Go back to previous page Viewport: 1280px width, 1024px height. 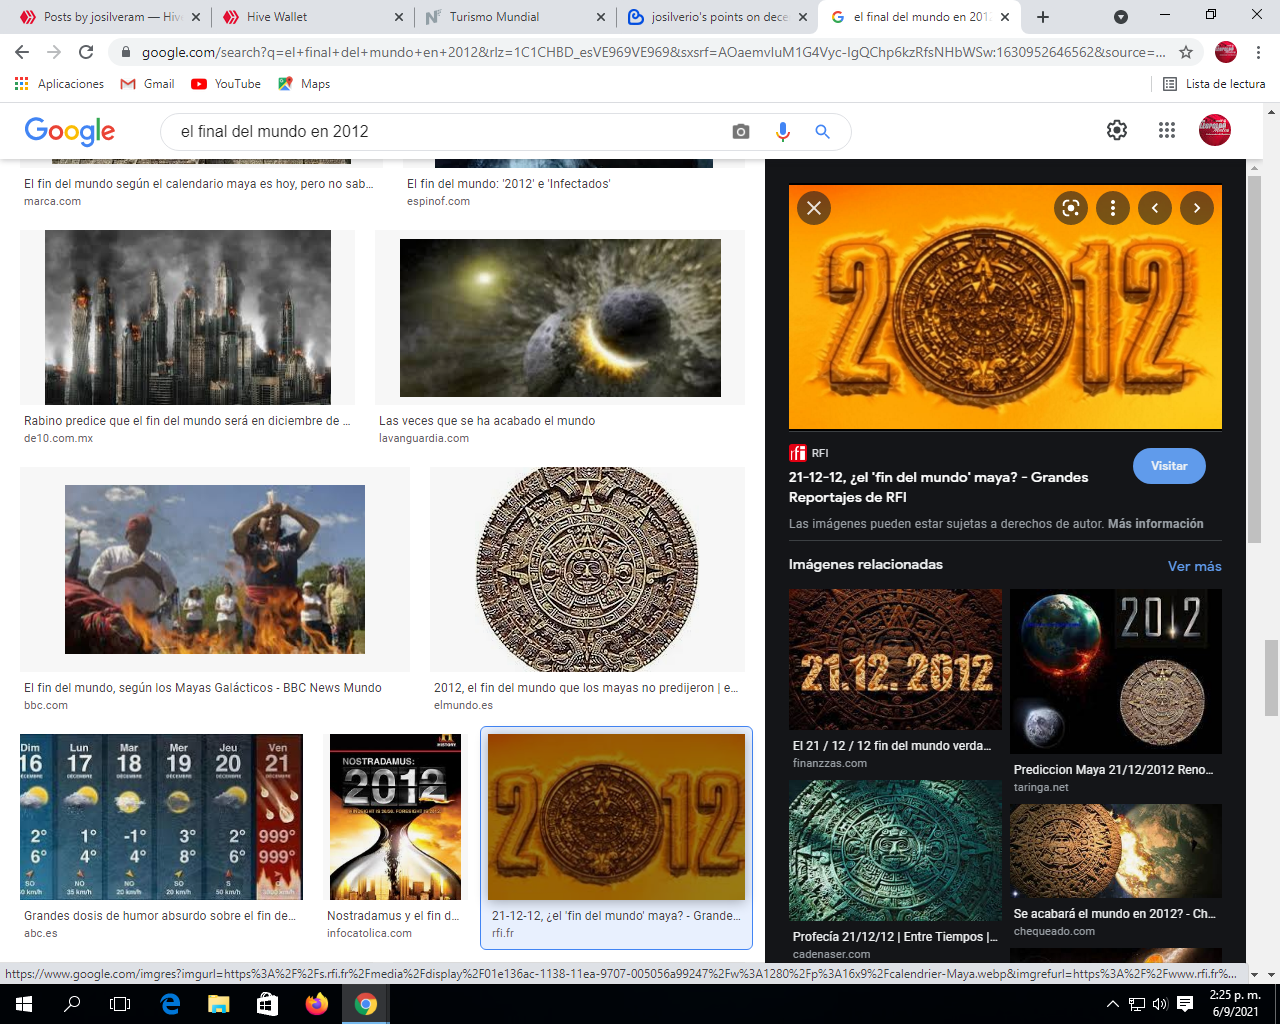click(x=22, y=52)
